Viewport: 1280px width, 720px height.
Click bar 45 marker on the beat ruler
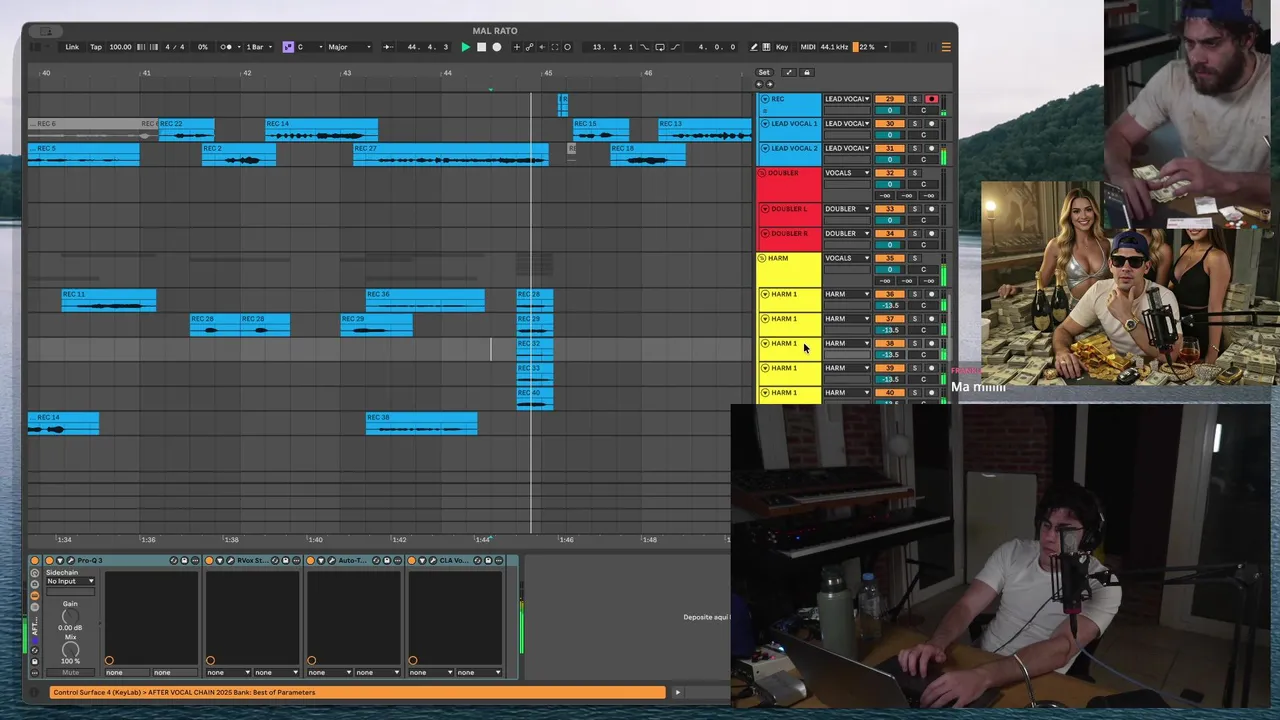point(547,73)
